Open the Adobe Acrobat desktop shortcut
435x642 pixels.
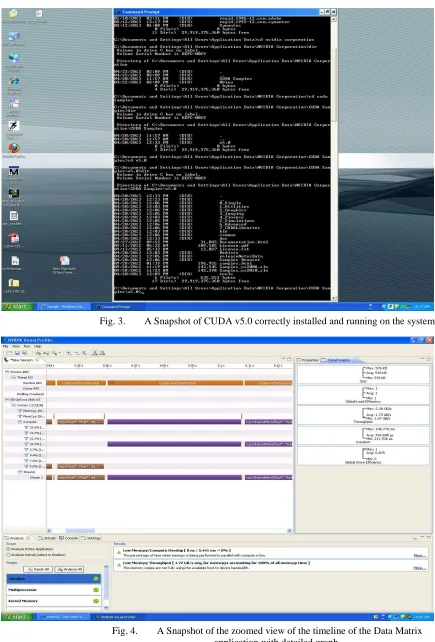pyautogui.click(x=14, y=104)
